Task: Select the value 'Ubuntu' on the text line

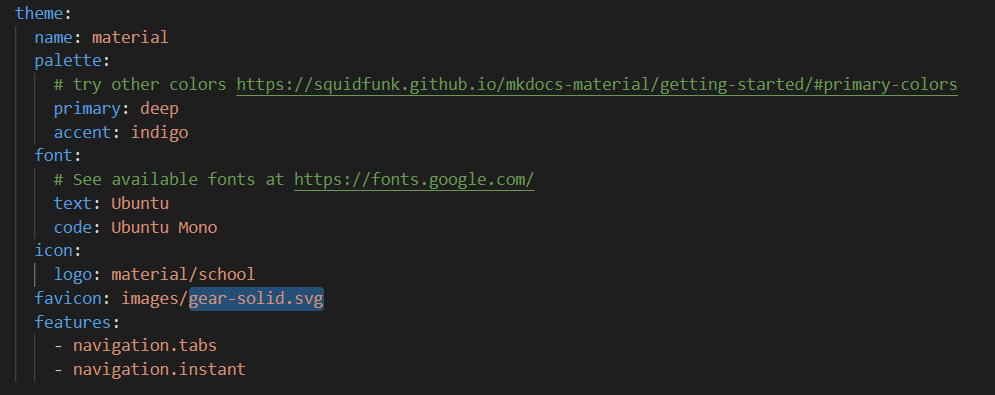Action: click(x=140, y=203)
